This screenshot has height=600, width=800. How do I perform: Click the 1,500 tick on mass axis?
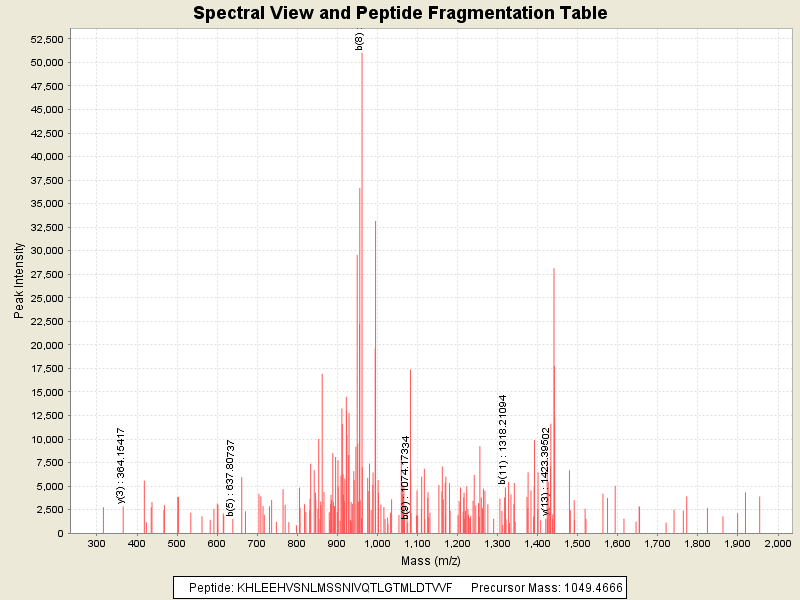(578, 543)
